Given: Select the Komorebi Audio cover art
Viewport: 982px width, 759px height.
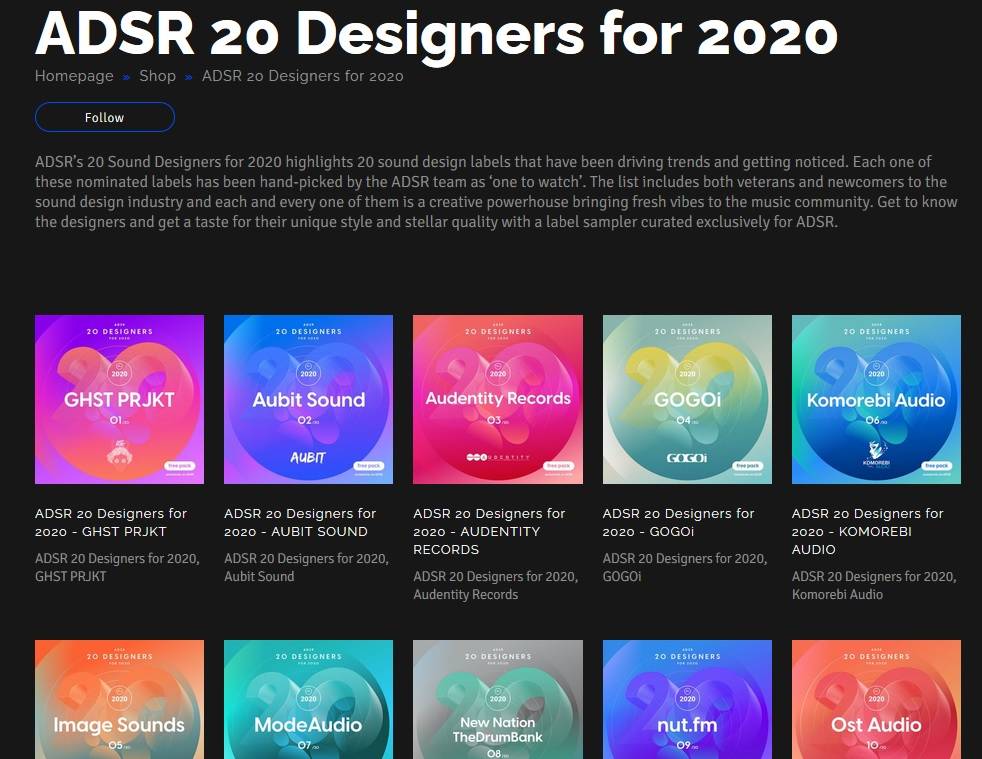Looking at the screenshot, I should 876,399.
